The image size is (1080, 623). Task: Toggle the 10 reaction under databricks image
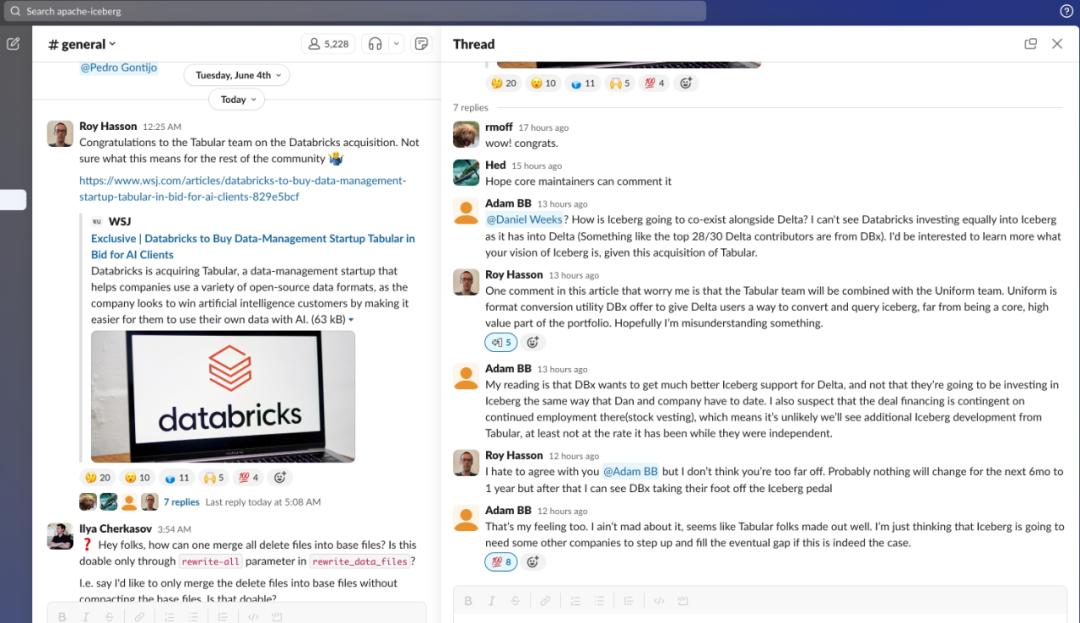(x=137, y=477)
